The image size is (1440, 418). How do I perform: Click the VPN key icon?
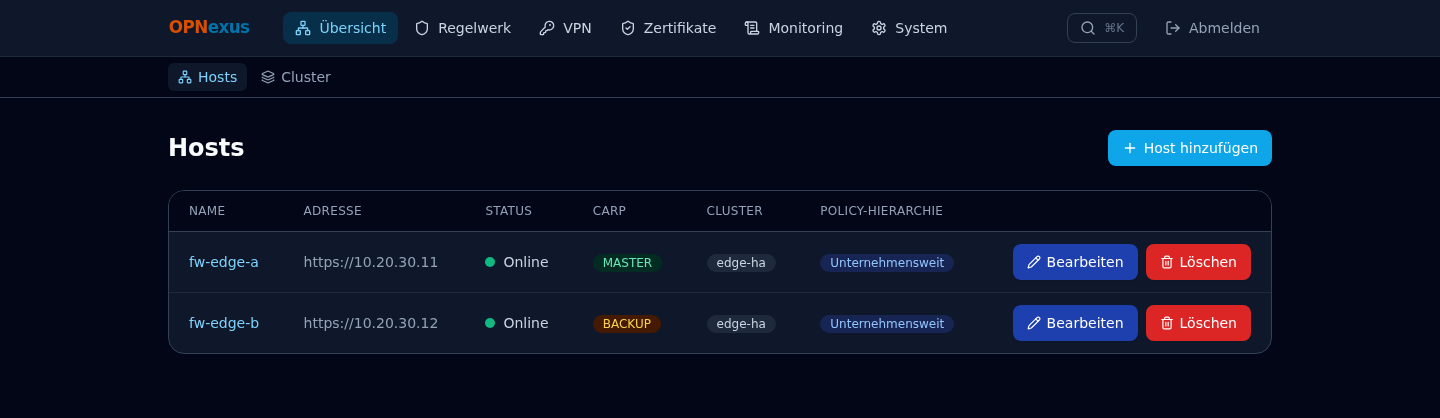point(547,28)
